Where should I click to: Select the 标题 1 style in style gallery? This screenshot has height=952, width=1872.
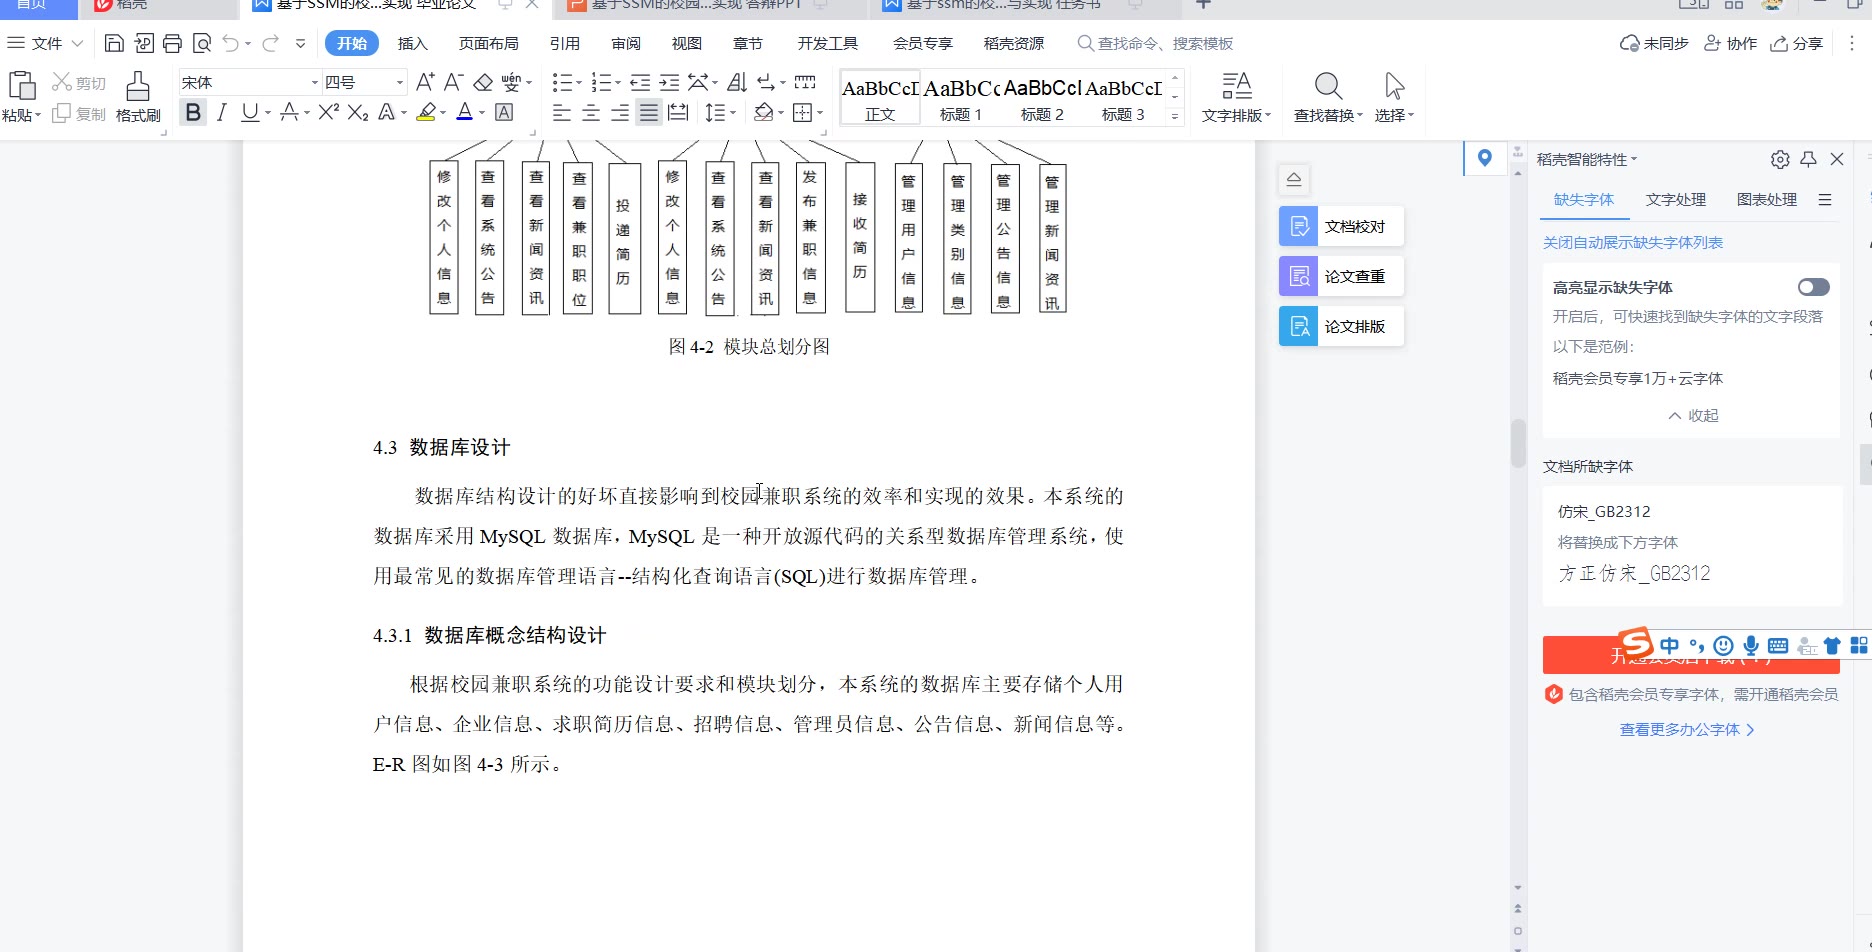[960, 98]
